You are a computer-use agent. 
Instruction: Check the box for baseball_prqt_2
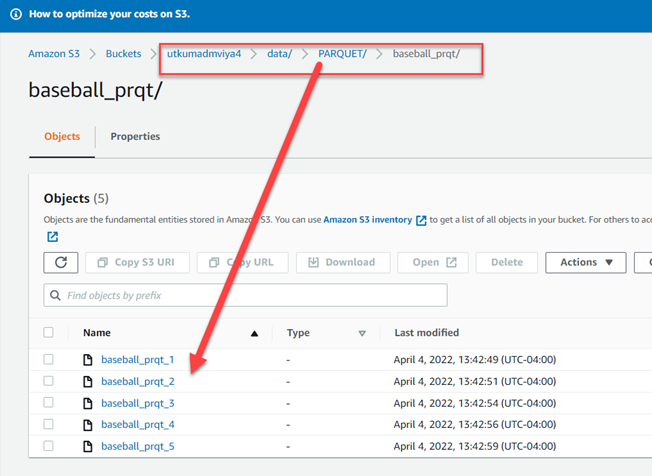click(48, 381)
